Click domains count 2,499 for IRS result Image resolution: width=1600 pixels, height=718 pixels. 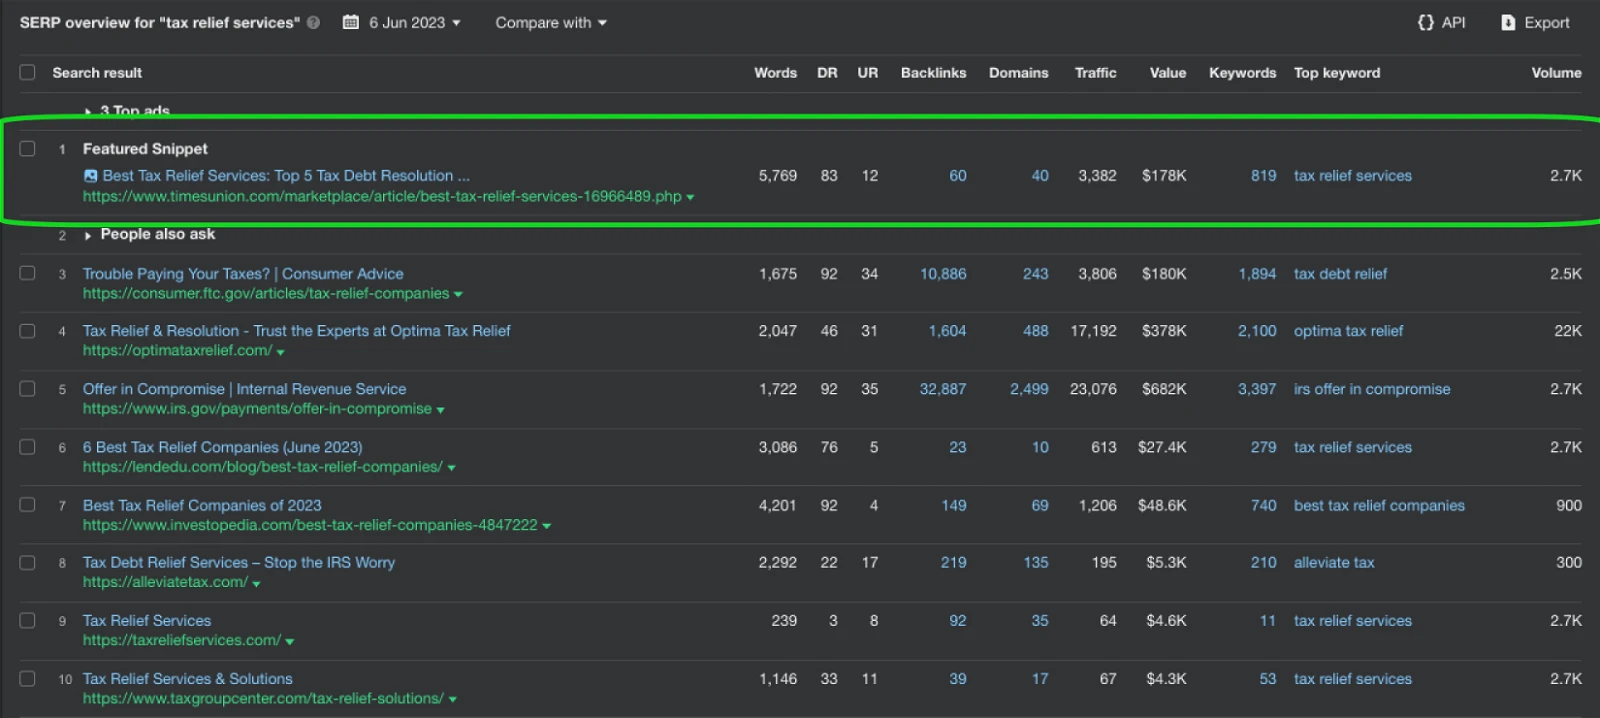(1029, 389)
